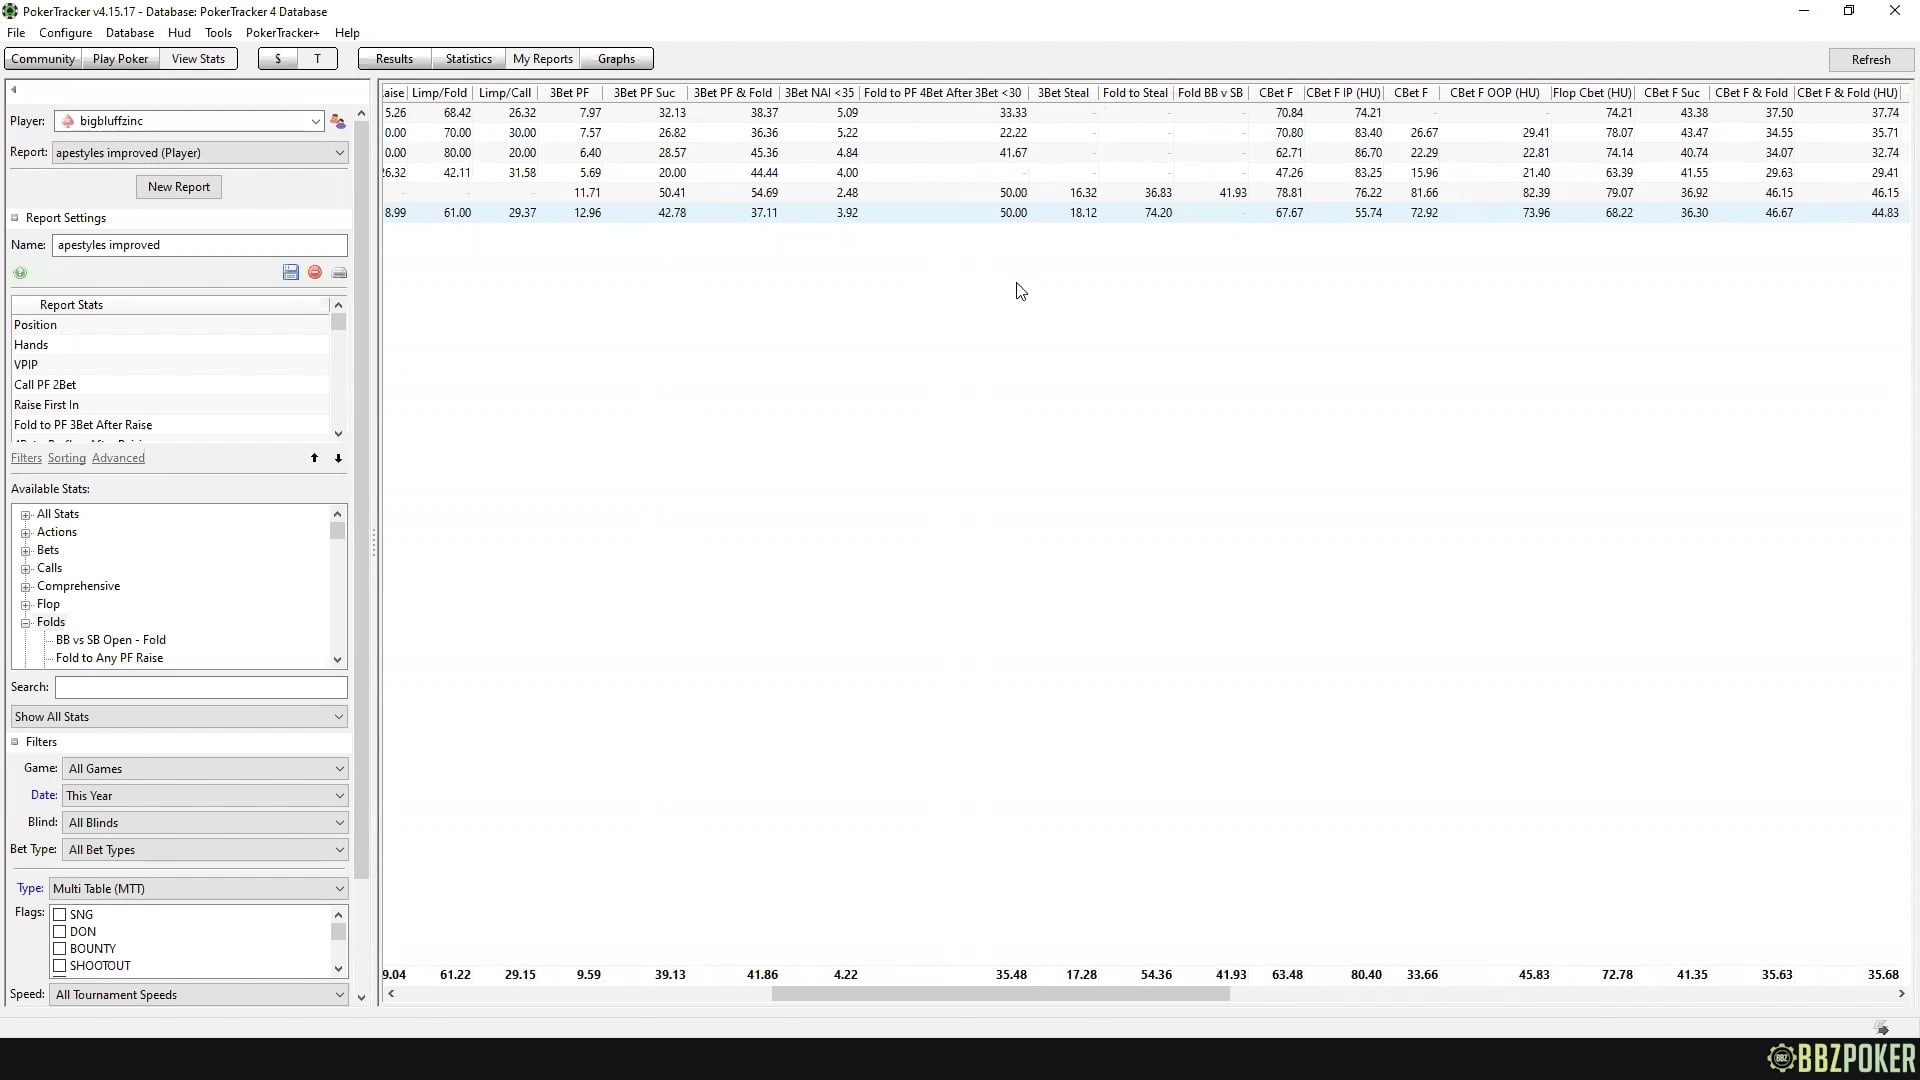
Task: Expand the Folds category in Available Stats
Action: click(27, 622)
